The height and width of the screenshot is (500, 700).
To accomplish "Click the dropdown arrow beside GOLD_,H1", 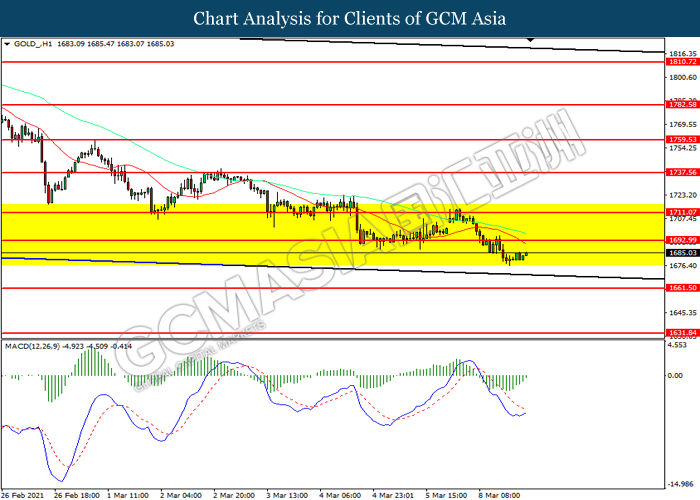I will click(x=7, y=44).
